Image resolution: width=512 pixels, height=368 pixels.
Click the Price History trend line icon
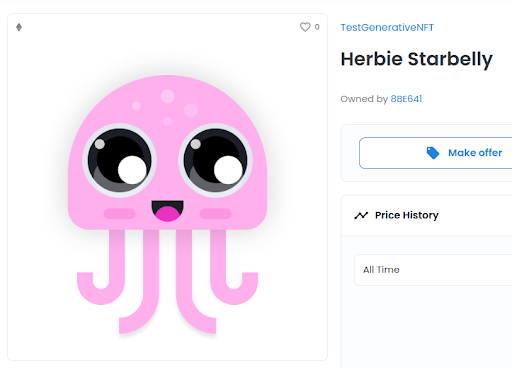click(x=361, y=215)
